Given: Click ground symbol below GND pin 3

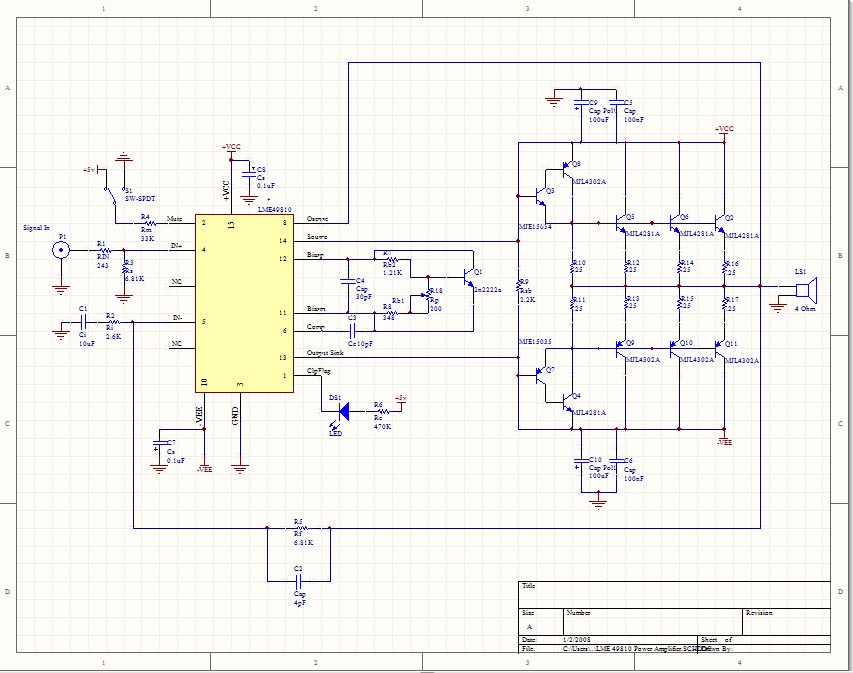Looking at the screenshot, I should pyautogui.click(x=240, y=468).
